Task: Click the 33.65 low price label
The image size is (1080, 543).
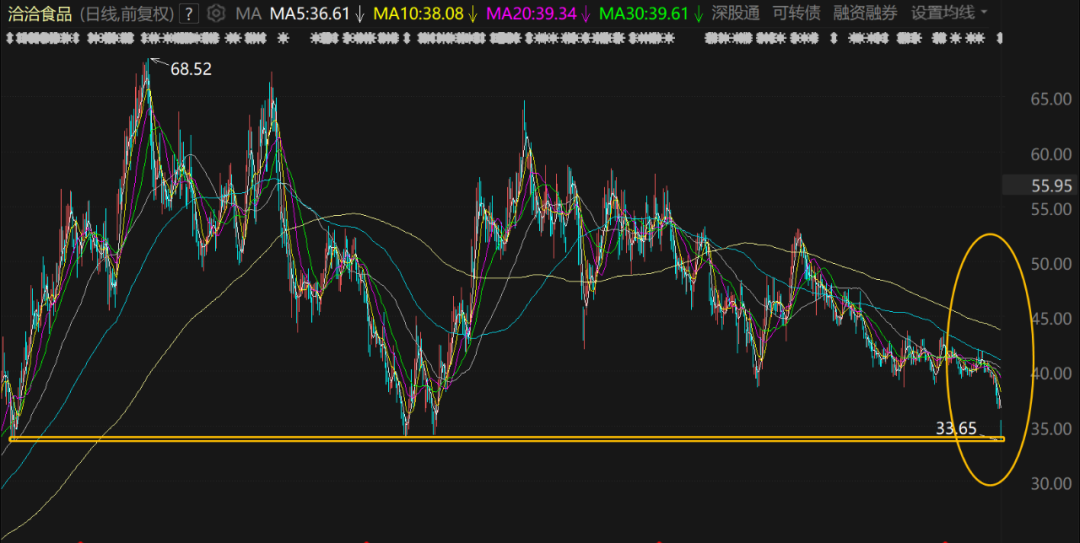Action: point(955,429)
